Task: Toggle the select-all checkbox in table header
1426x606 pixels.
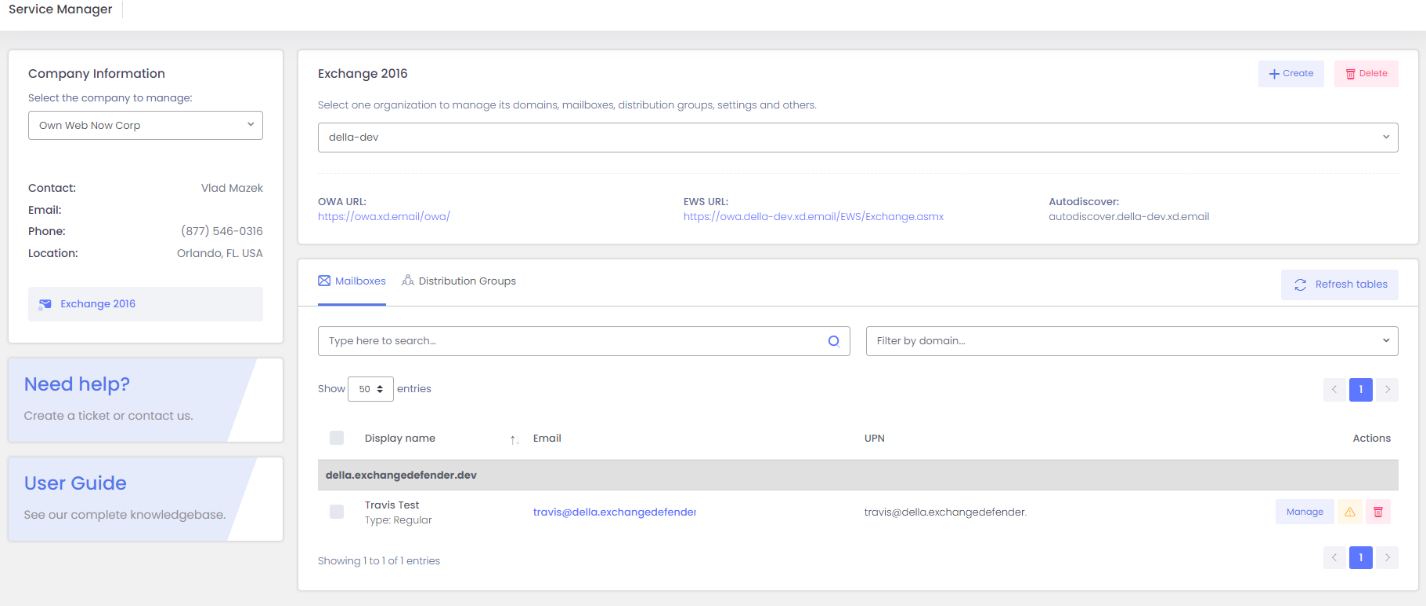Action: coord(337,438)
